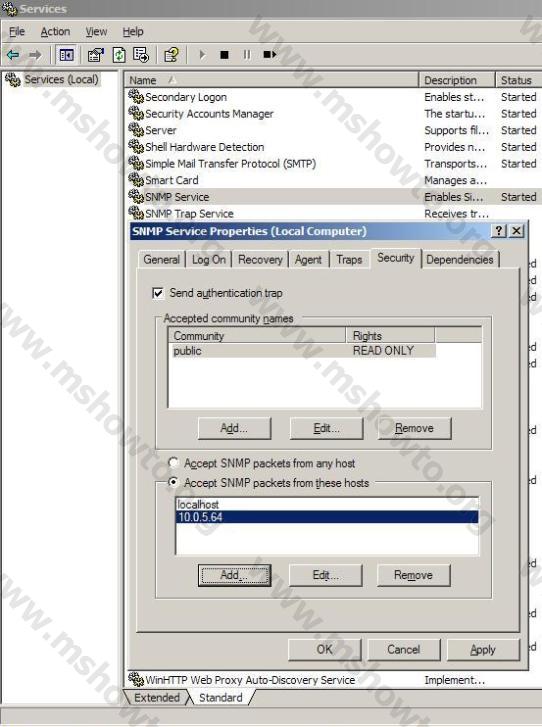Click the Refresh toolbar icon
542x727 pixels.
click(119, 55)
